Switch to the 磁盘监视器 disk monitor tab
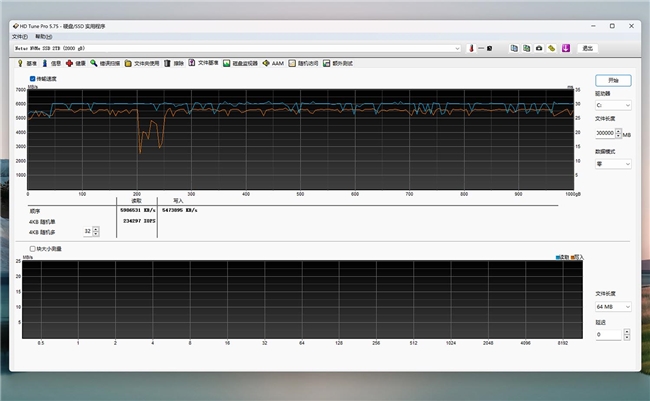Viewport: 650px width, 401px height. [x=240, y=63]
